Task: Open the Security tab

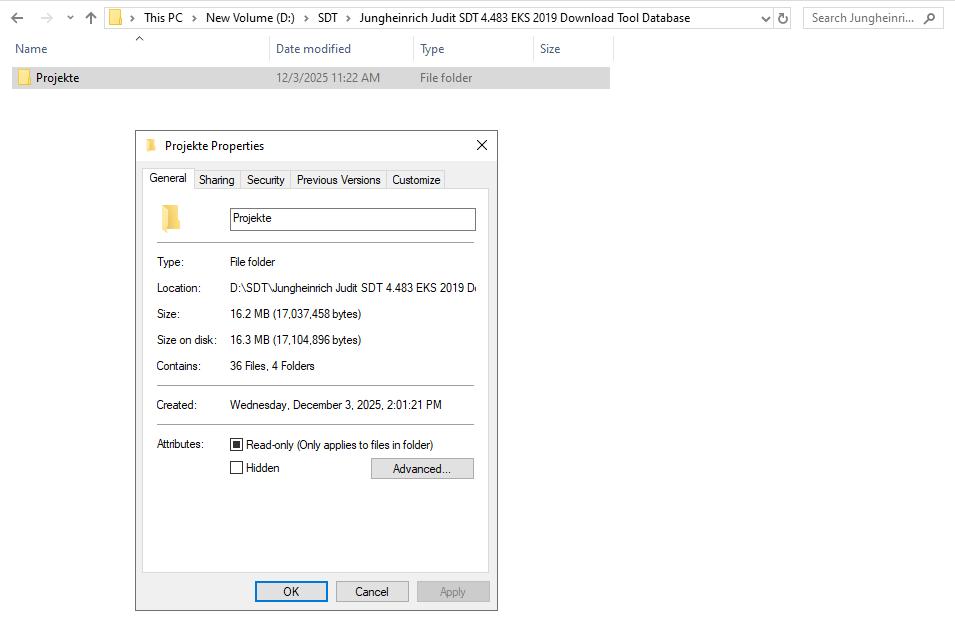Action: (266, 180)
